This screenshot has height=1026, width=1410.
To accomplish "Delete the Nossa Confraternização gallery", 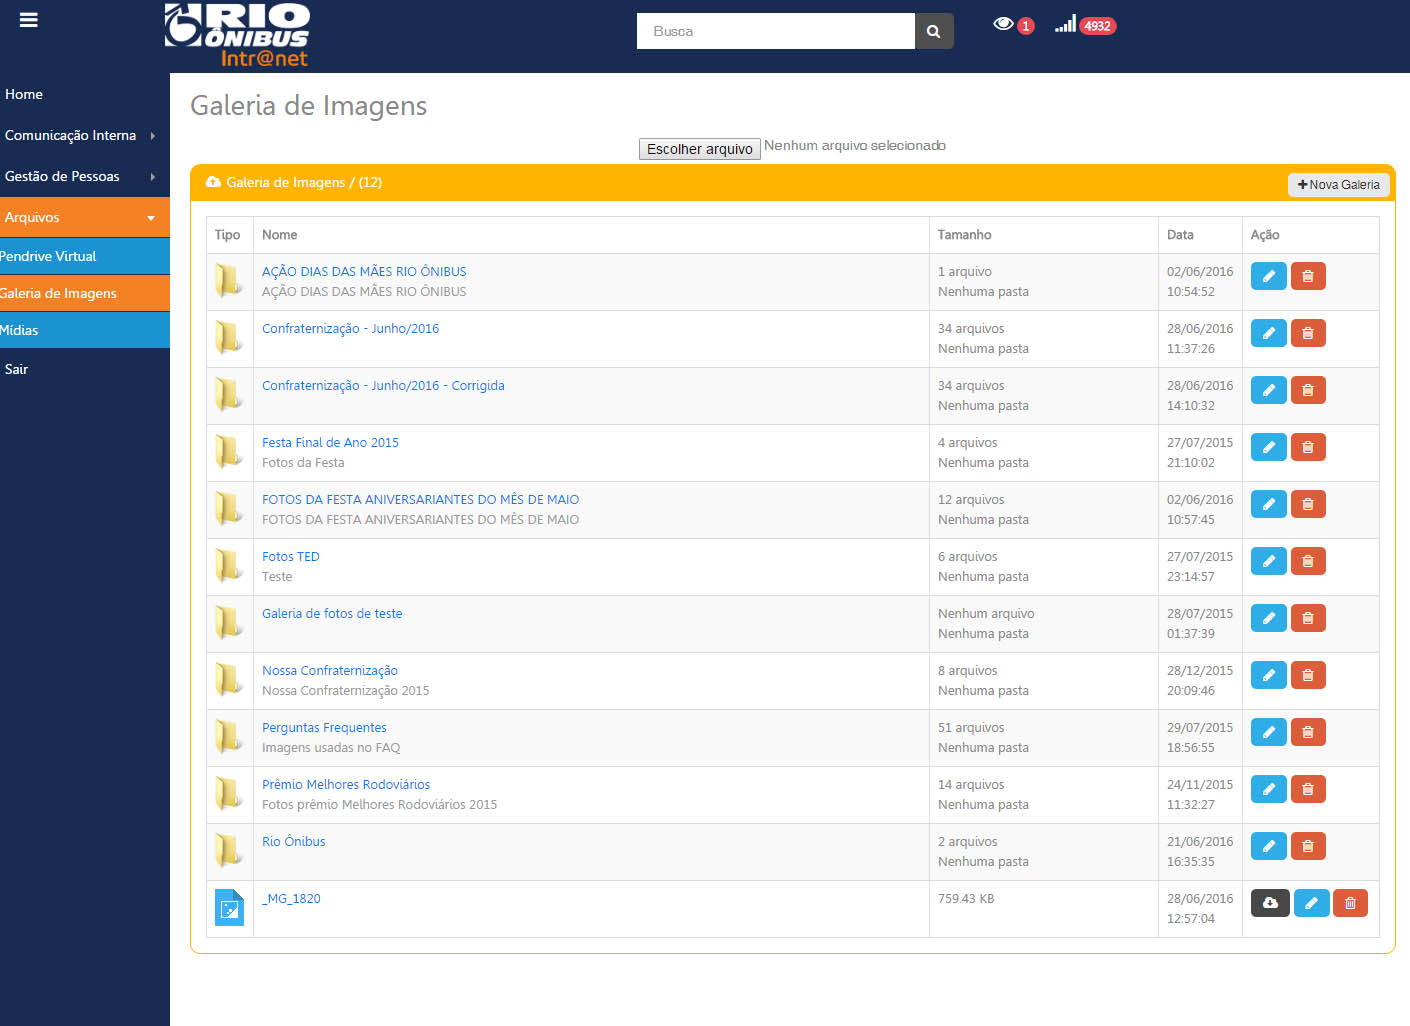I will [1308, 675].
